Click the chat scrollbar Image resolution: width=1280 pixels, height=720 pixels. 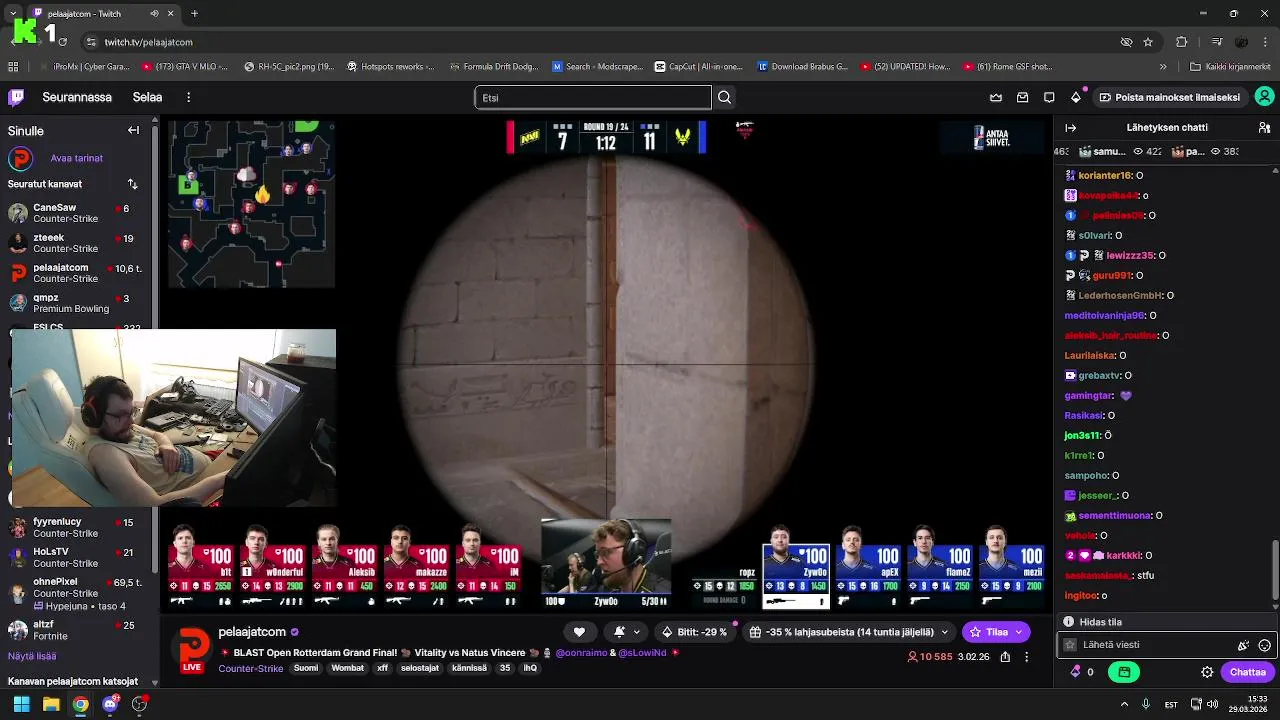point(1275,569)
